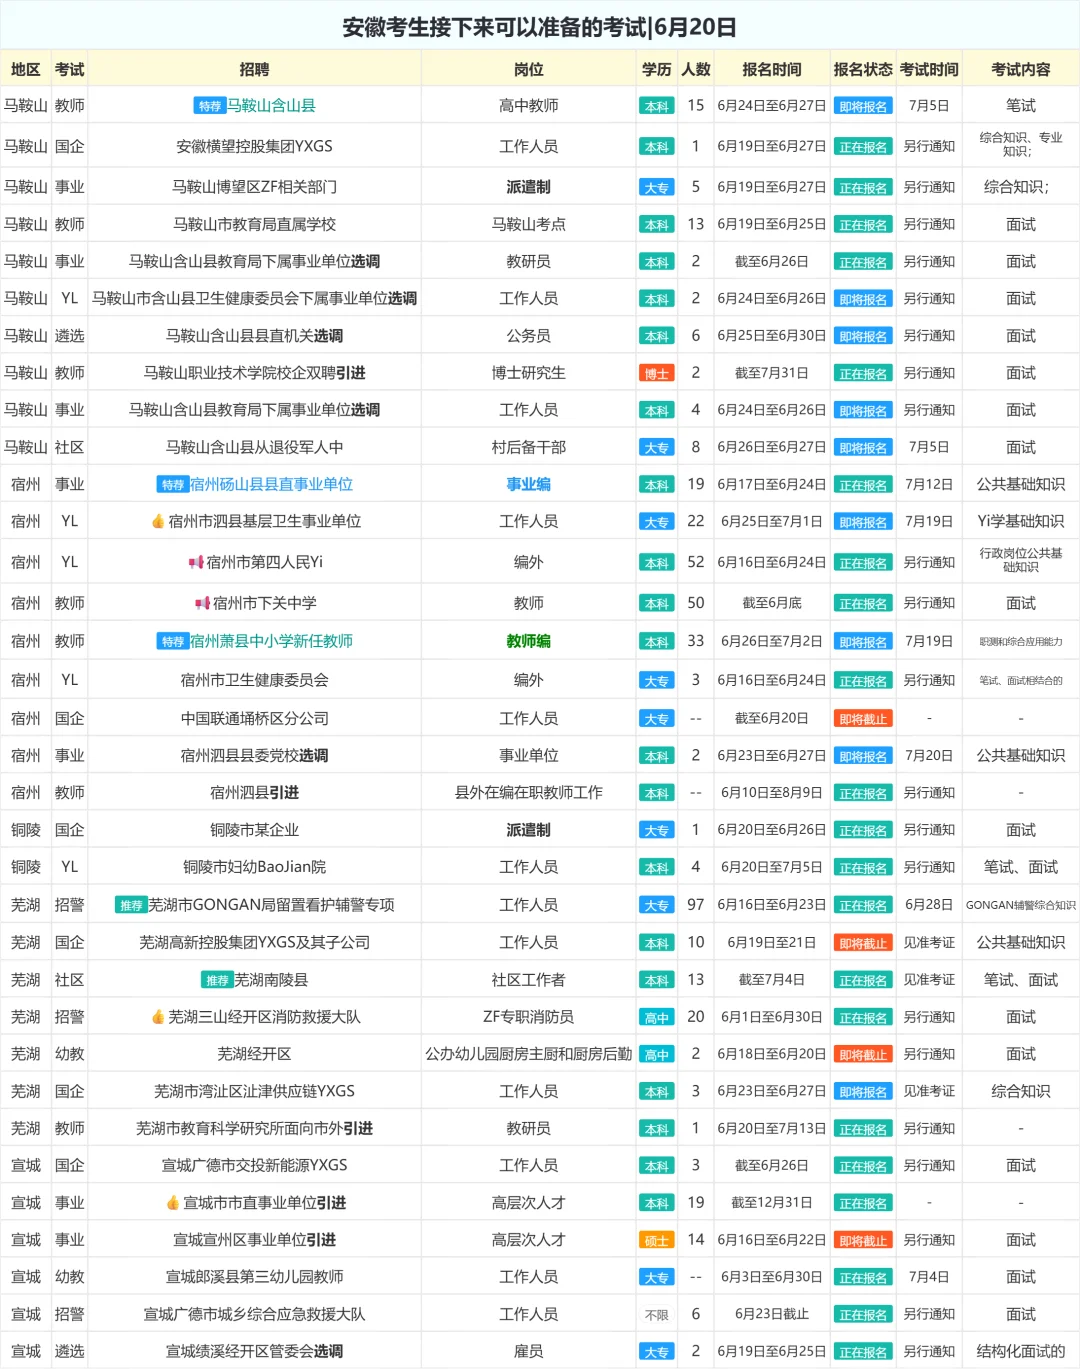Select 马鞍山含山县县直机关遴选 cell
Screen dimensions: 1080x1369
pyautogui.click(x=254, y=336)
